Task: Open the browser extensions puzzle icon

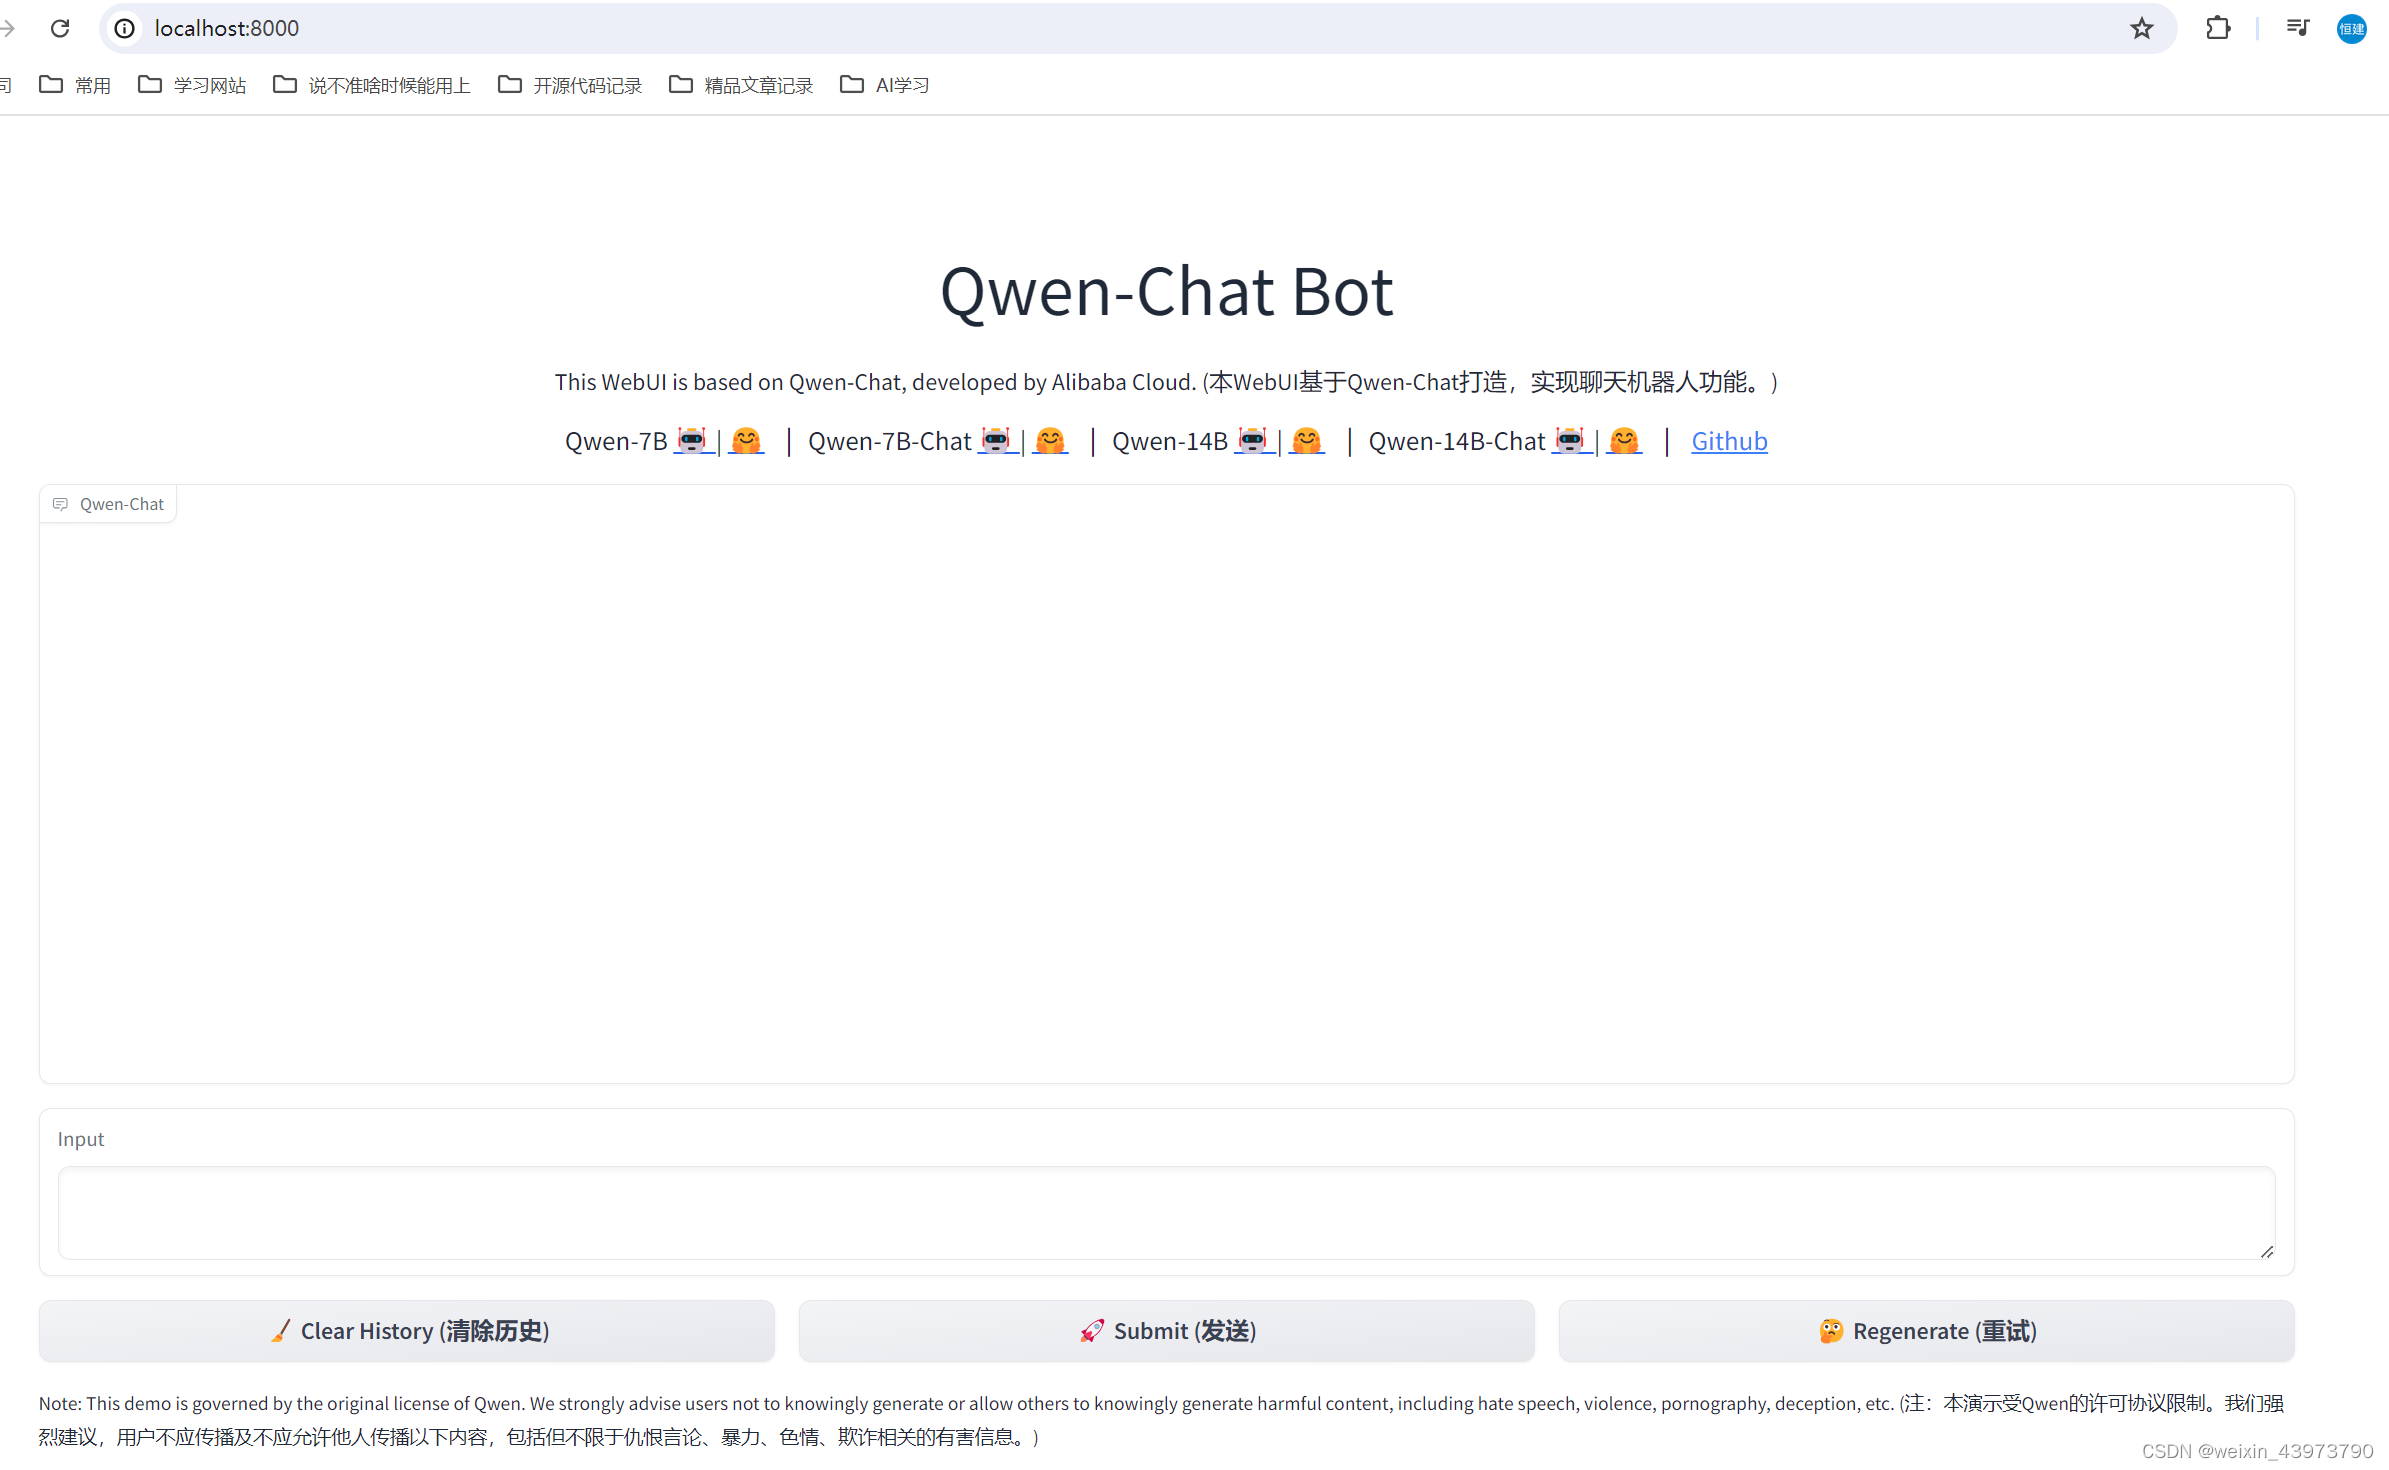Action: click(2218, 28)
